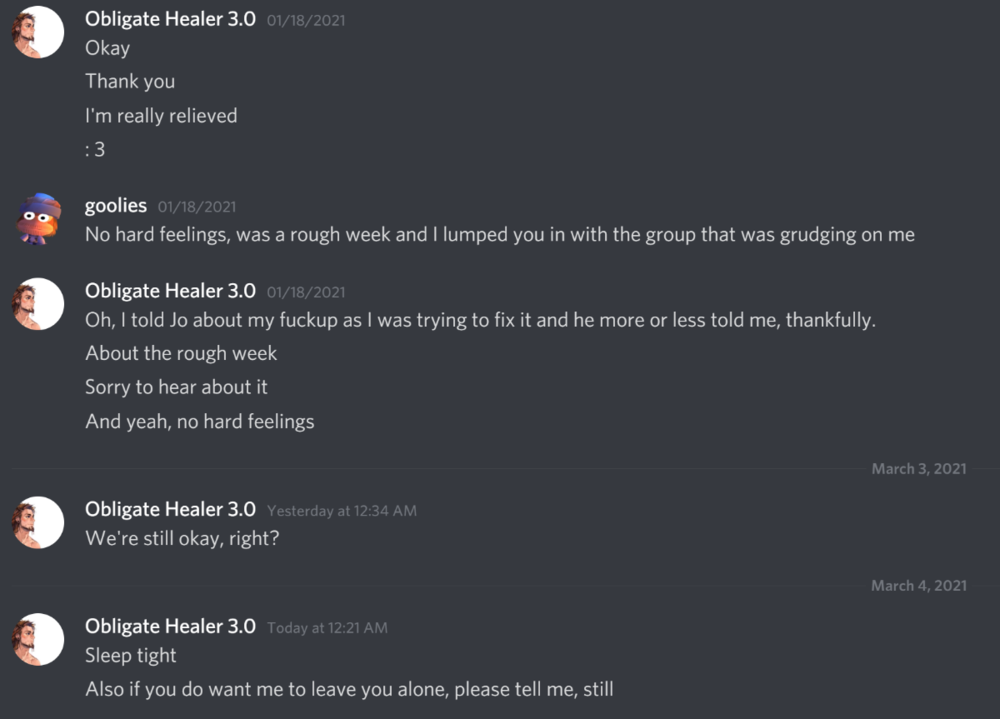The width and height of the screenshot is (1000, 719).
Task: Click the avatar by the fuckup explanation message
Action: pos(37,304)
